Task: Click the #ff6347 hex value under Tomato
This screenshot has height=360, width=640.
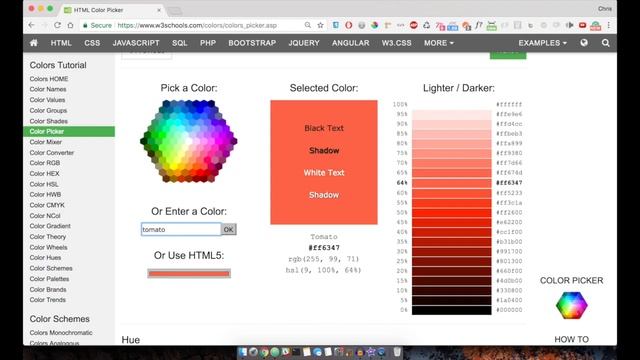Action: (324, 248)
